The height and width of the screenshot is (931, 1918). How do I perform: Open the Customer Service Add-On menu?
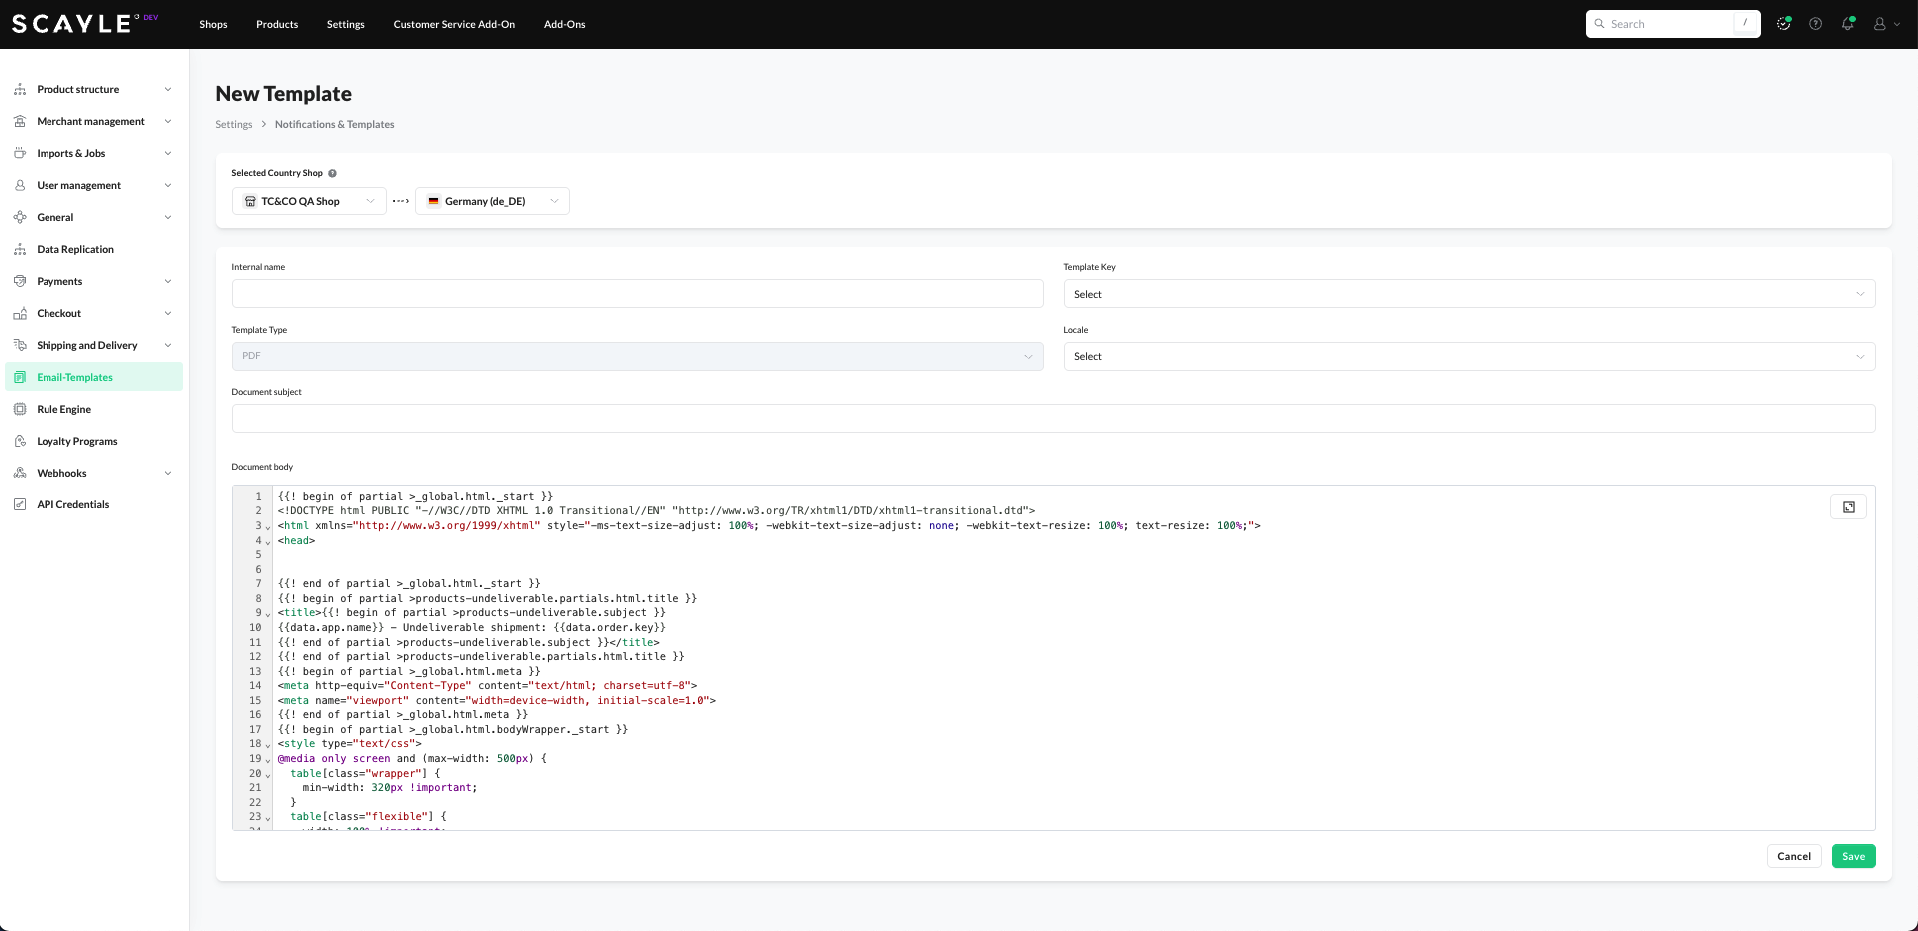tap(454, 24)
